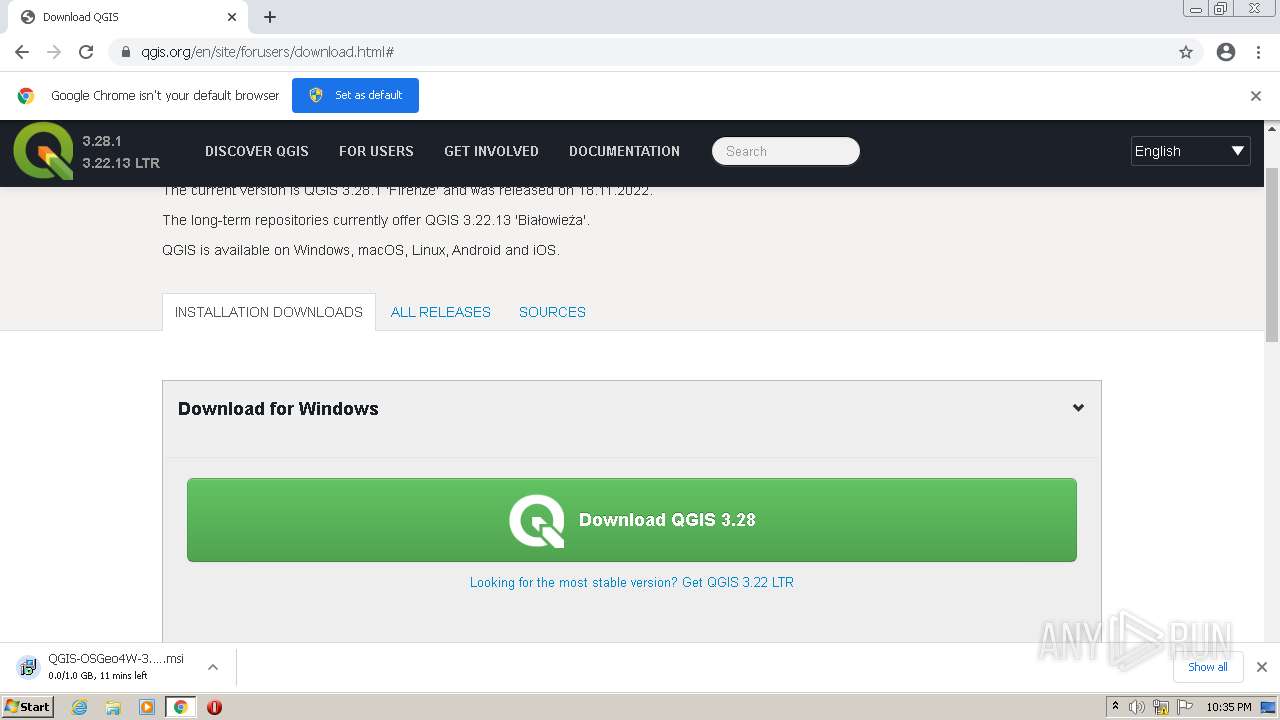The height and width of the screenshot is (720, 1280).
Task: Click the page vertical scrollbar thumb
Action: [1272, 255]
